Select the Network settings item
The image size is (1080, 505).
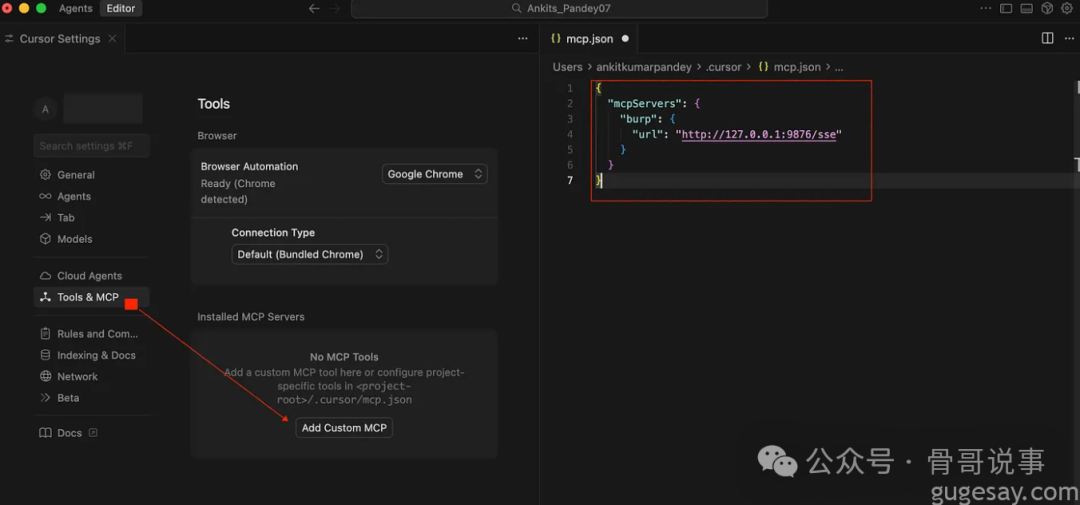click(77, 377)
